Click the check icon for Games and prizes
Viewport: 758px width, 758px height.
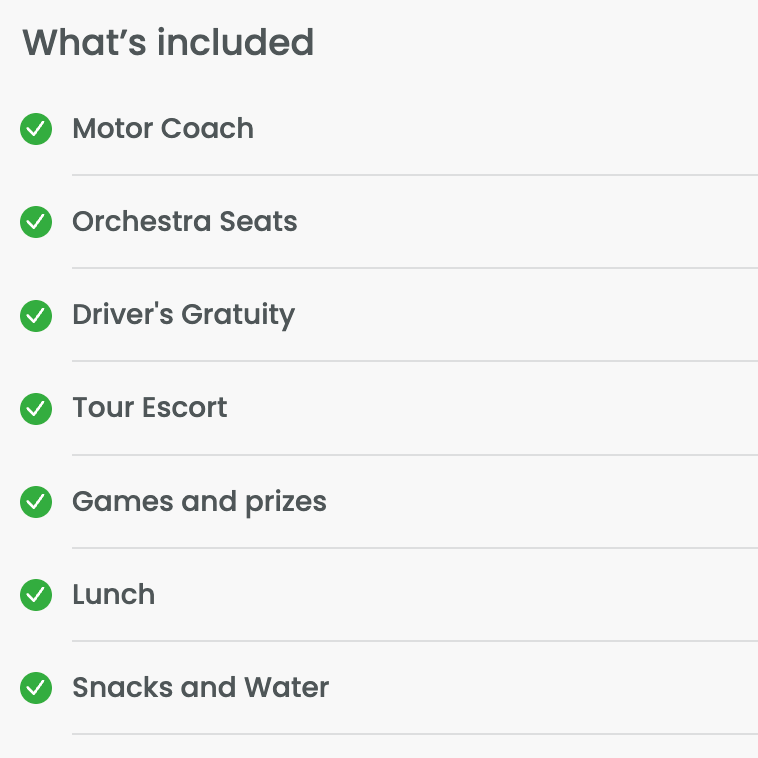point(36,502)
